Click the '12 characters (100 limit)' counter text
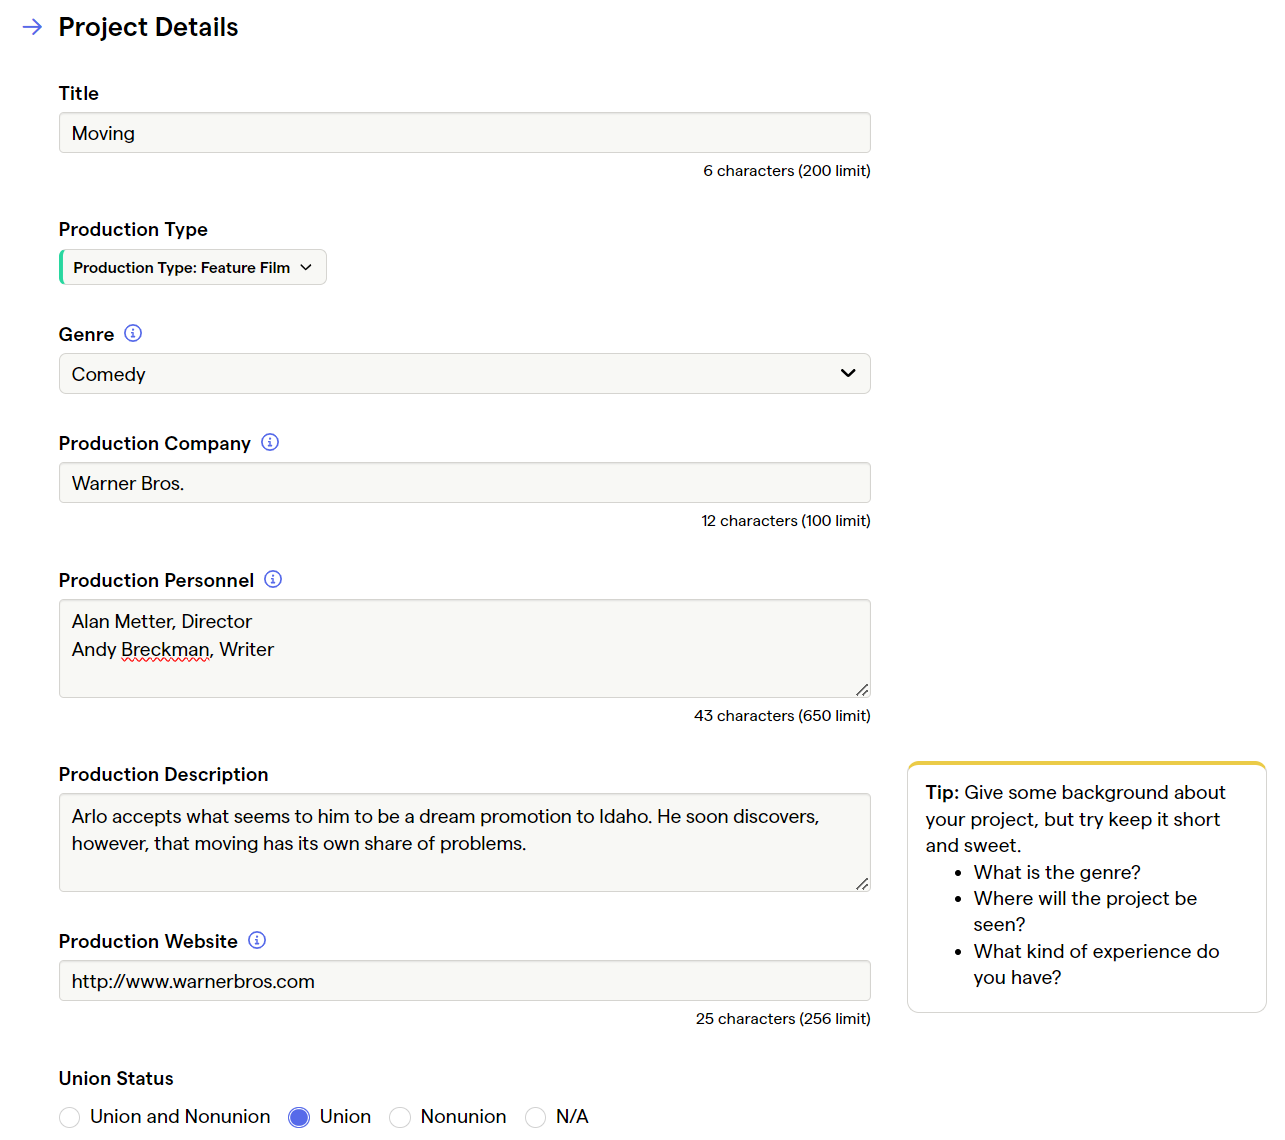Image resolution: width=1285 pixels, height=1140 pixels. [786, 521]
